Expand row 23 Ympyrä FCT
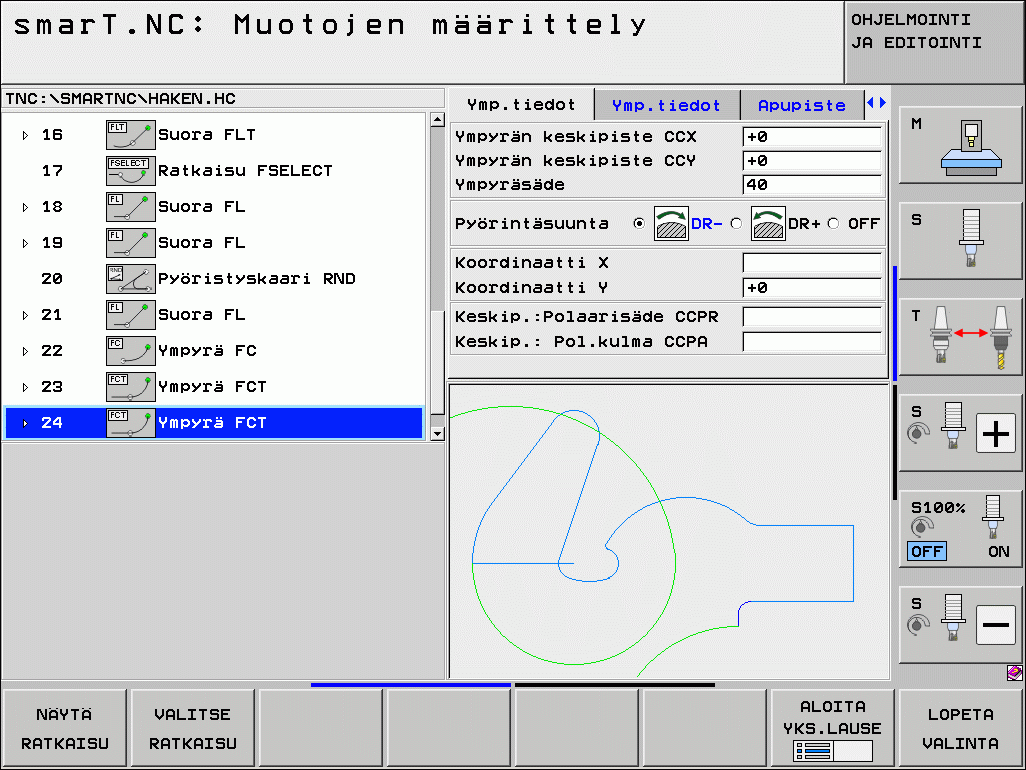This screenshot has width=1026, height=770. pyautogui.click(x=25, y=387)
